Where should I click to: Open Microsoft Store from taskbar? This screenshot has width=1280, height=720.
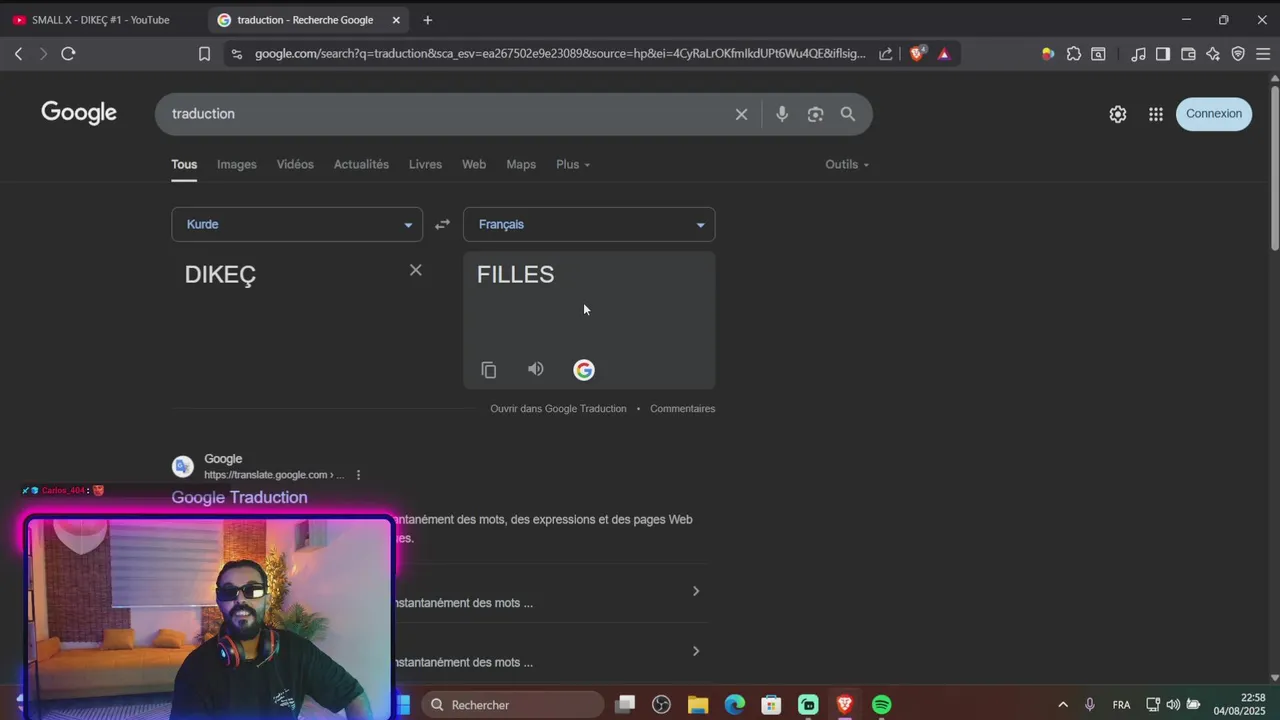pos(771,705)
